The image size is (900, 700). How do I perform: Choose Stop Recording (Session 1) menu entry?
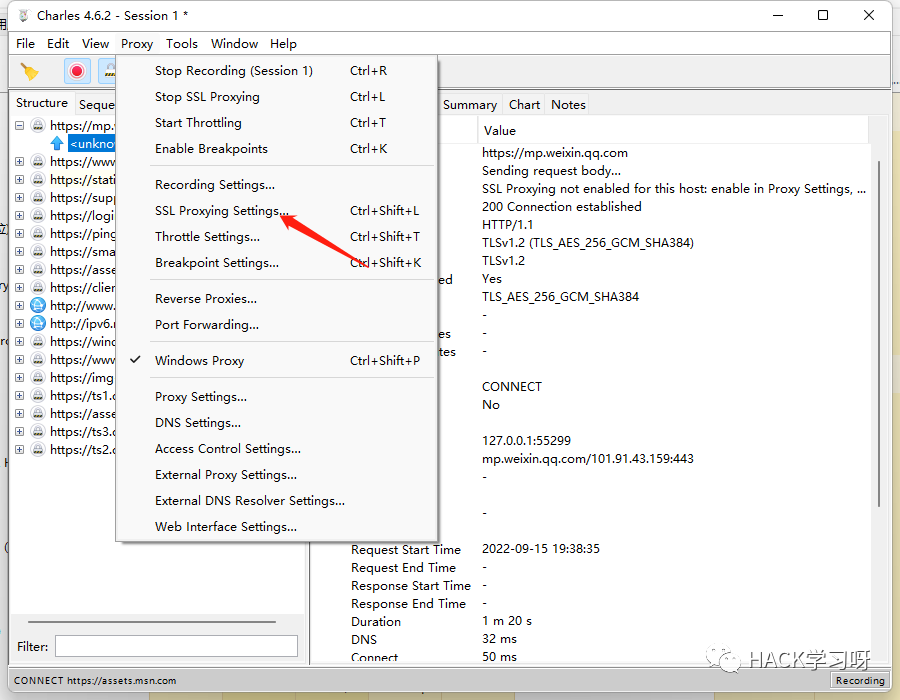click(x=276, y=71)
